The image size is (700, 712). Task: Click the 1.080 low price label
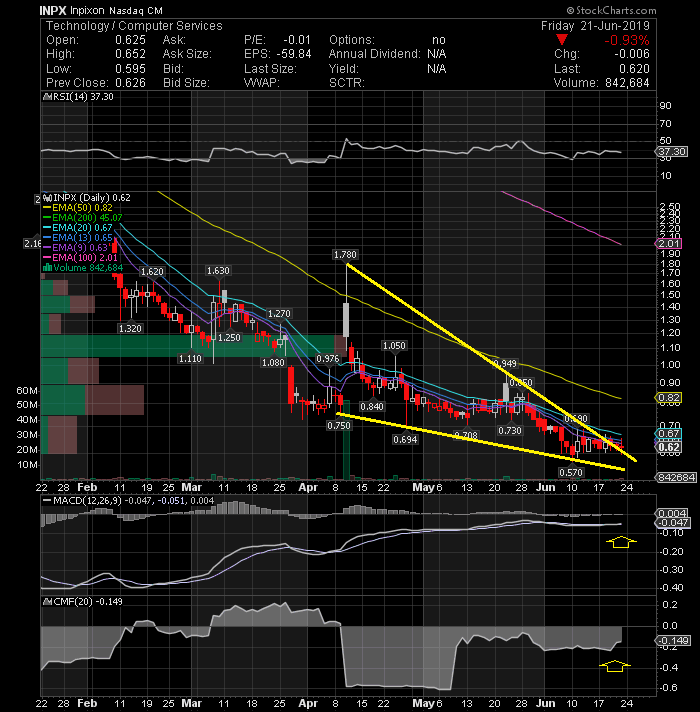coord(273,363)
